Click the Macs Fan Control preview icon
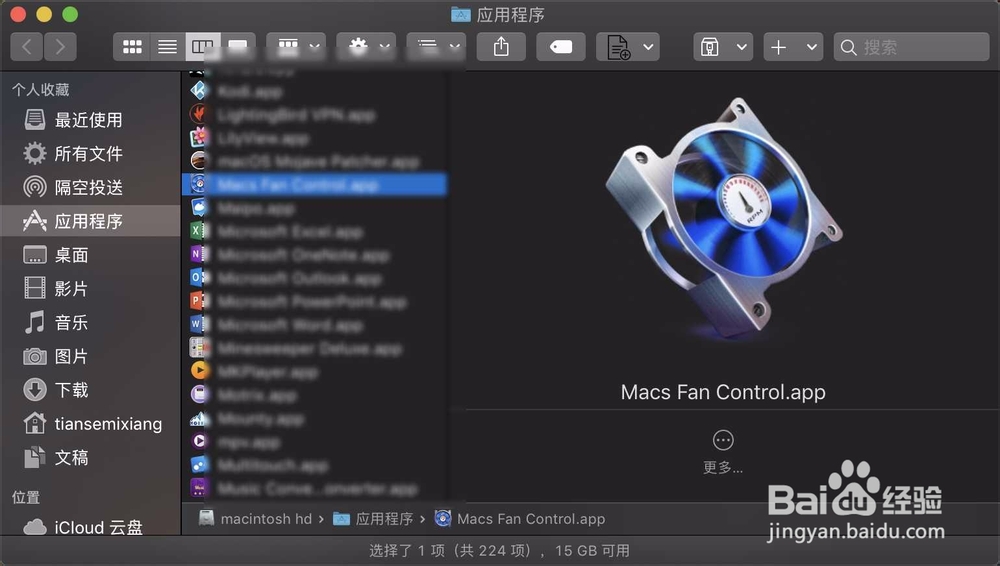The width and height of the screenshot is (1000, 566). (724, 217)
